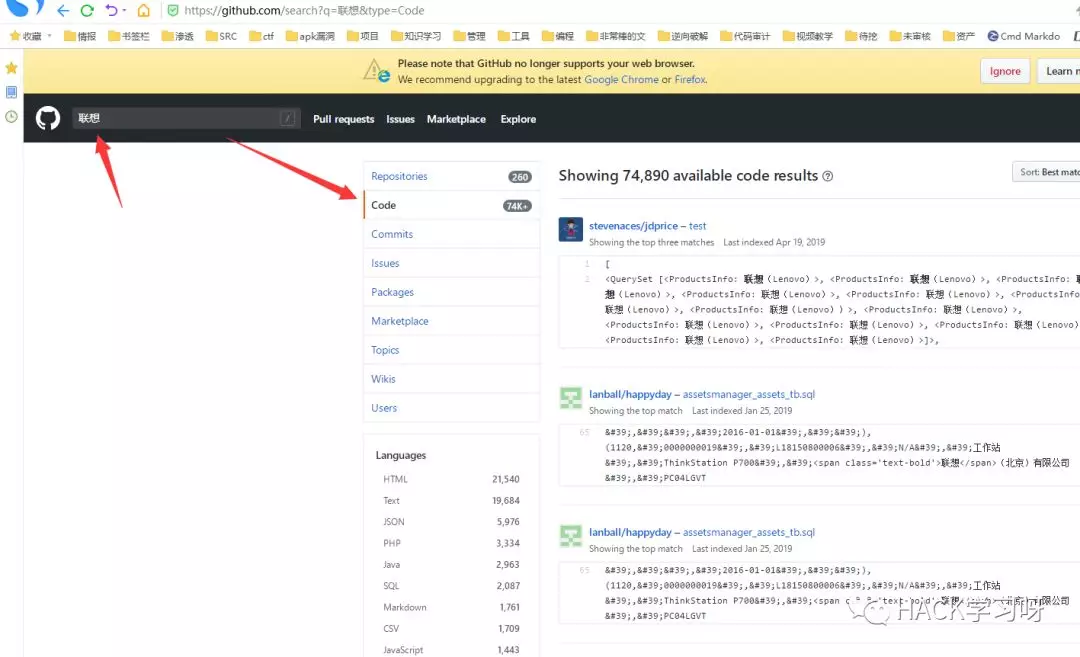Select the Users search category

click(x=451, y=408)
